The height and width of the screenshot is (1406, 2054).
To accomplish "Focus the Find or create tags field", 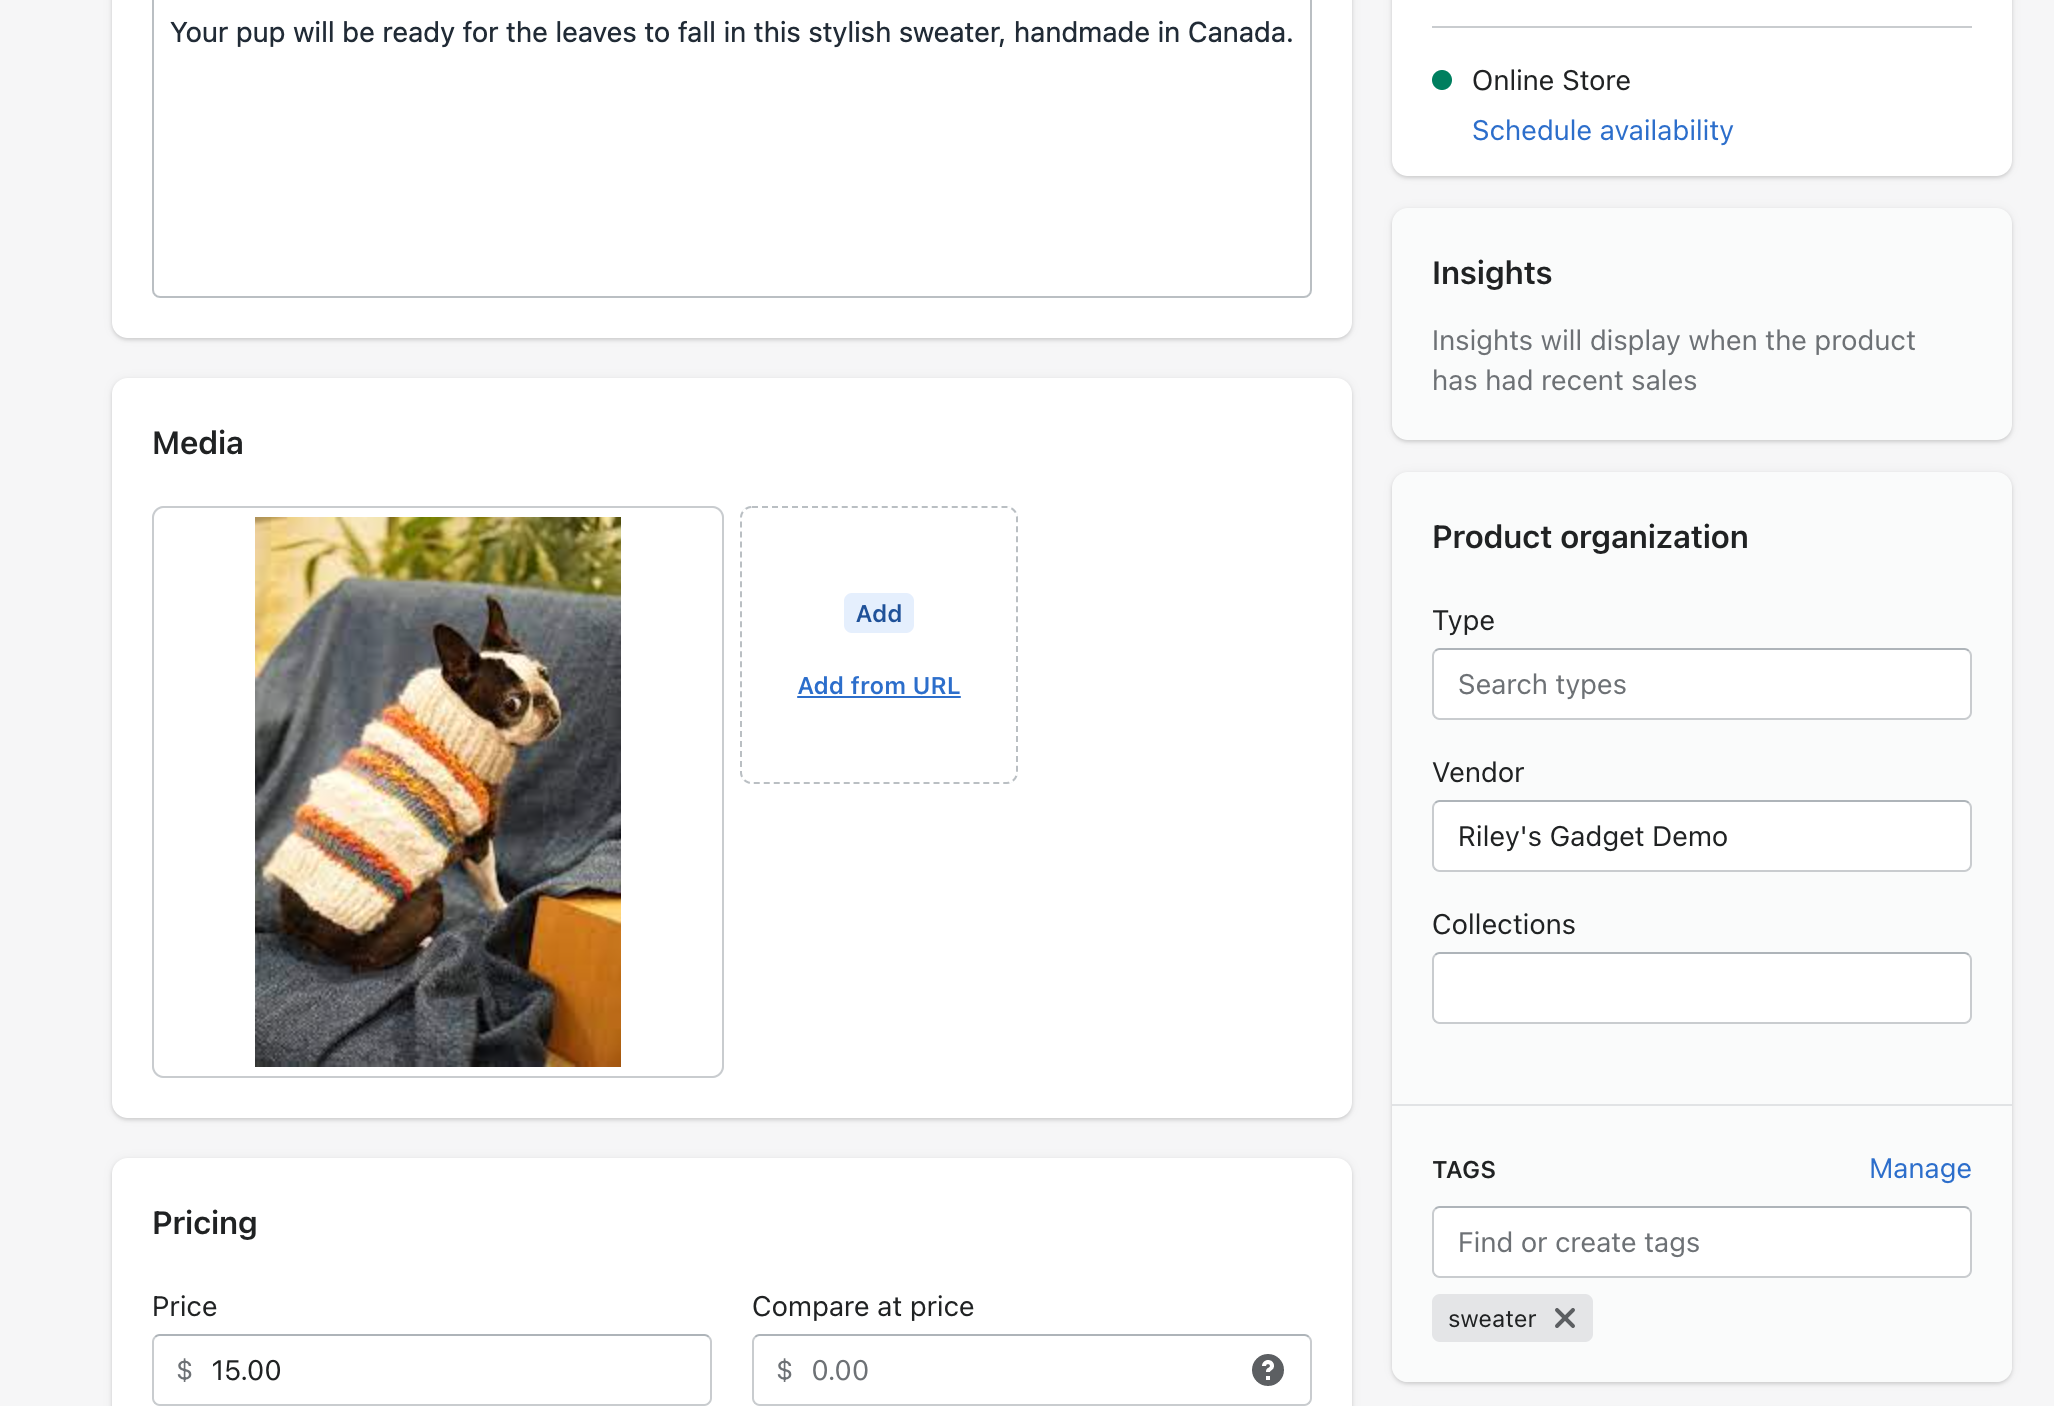I will (x=1701, y=1242).
